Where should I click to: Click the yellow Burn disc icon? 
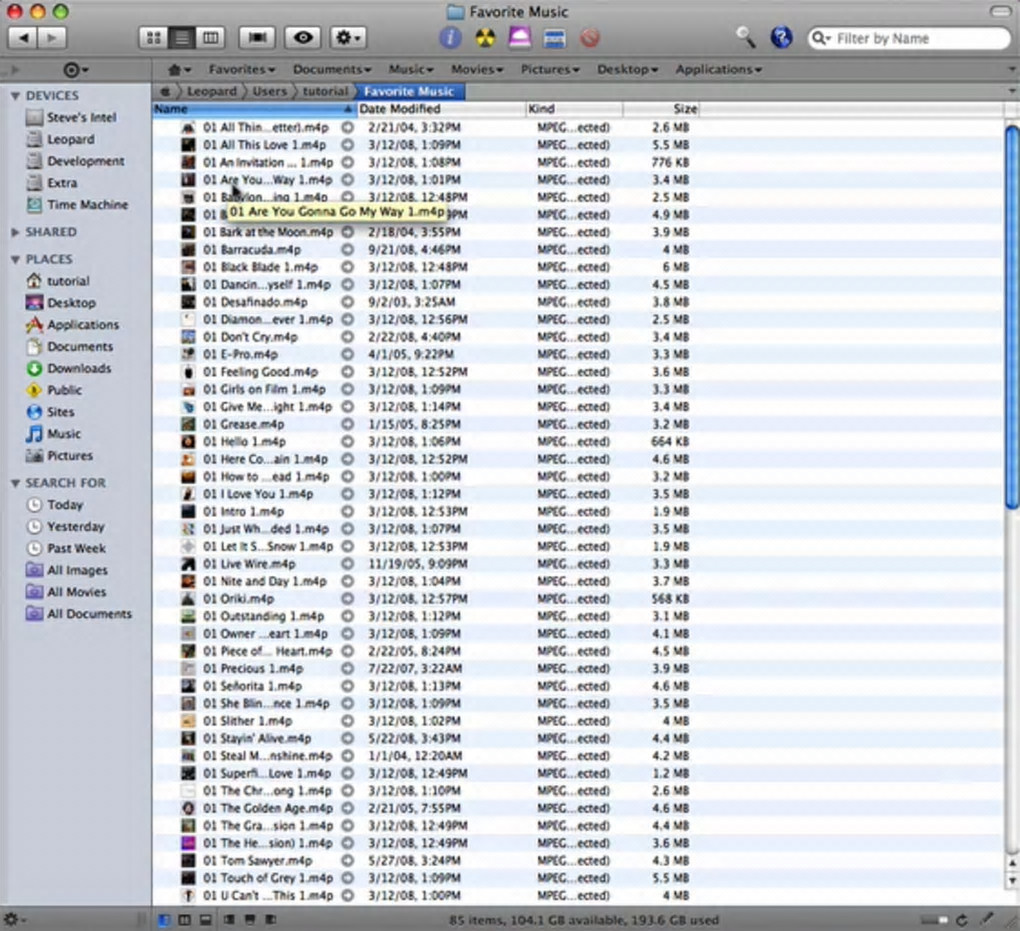pos(485,38)
